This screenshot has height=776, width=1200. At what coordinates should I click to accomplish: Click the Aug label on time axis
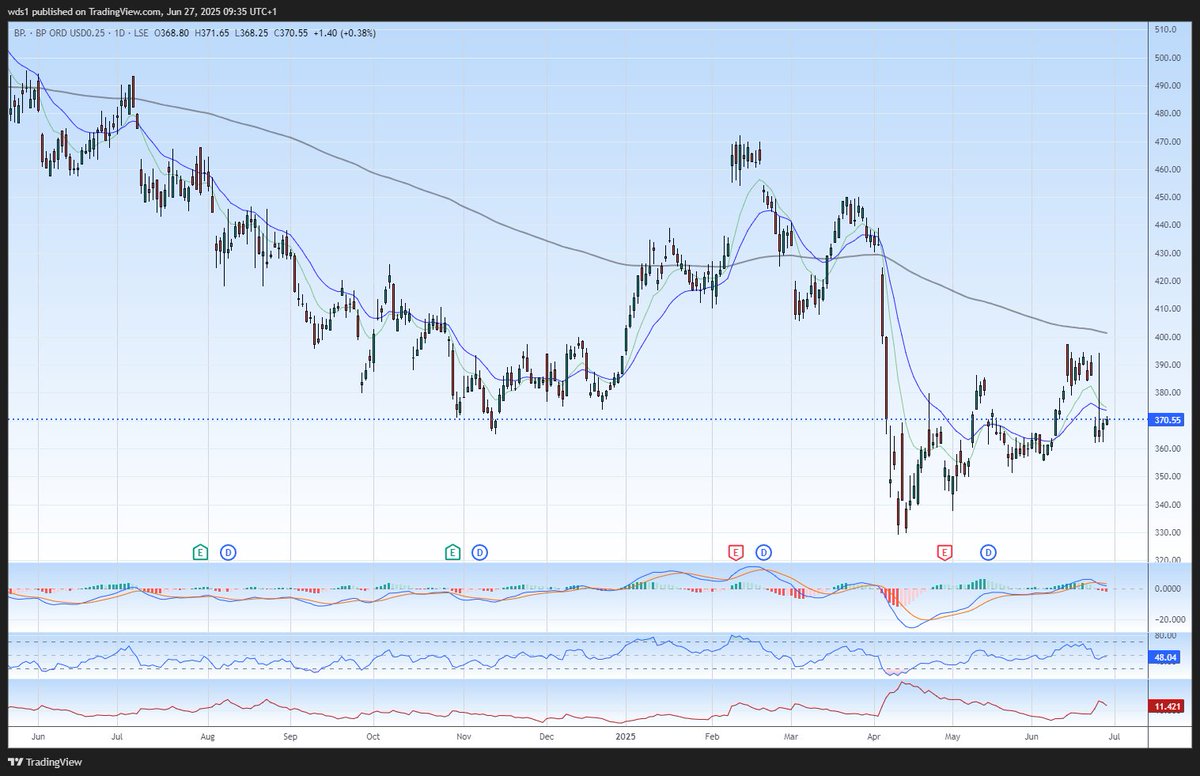pos(207,736)
